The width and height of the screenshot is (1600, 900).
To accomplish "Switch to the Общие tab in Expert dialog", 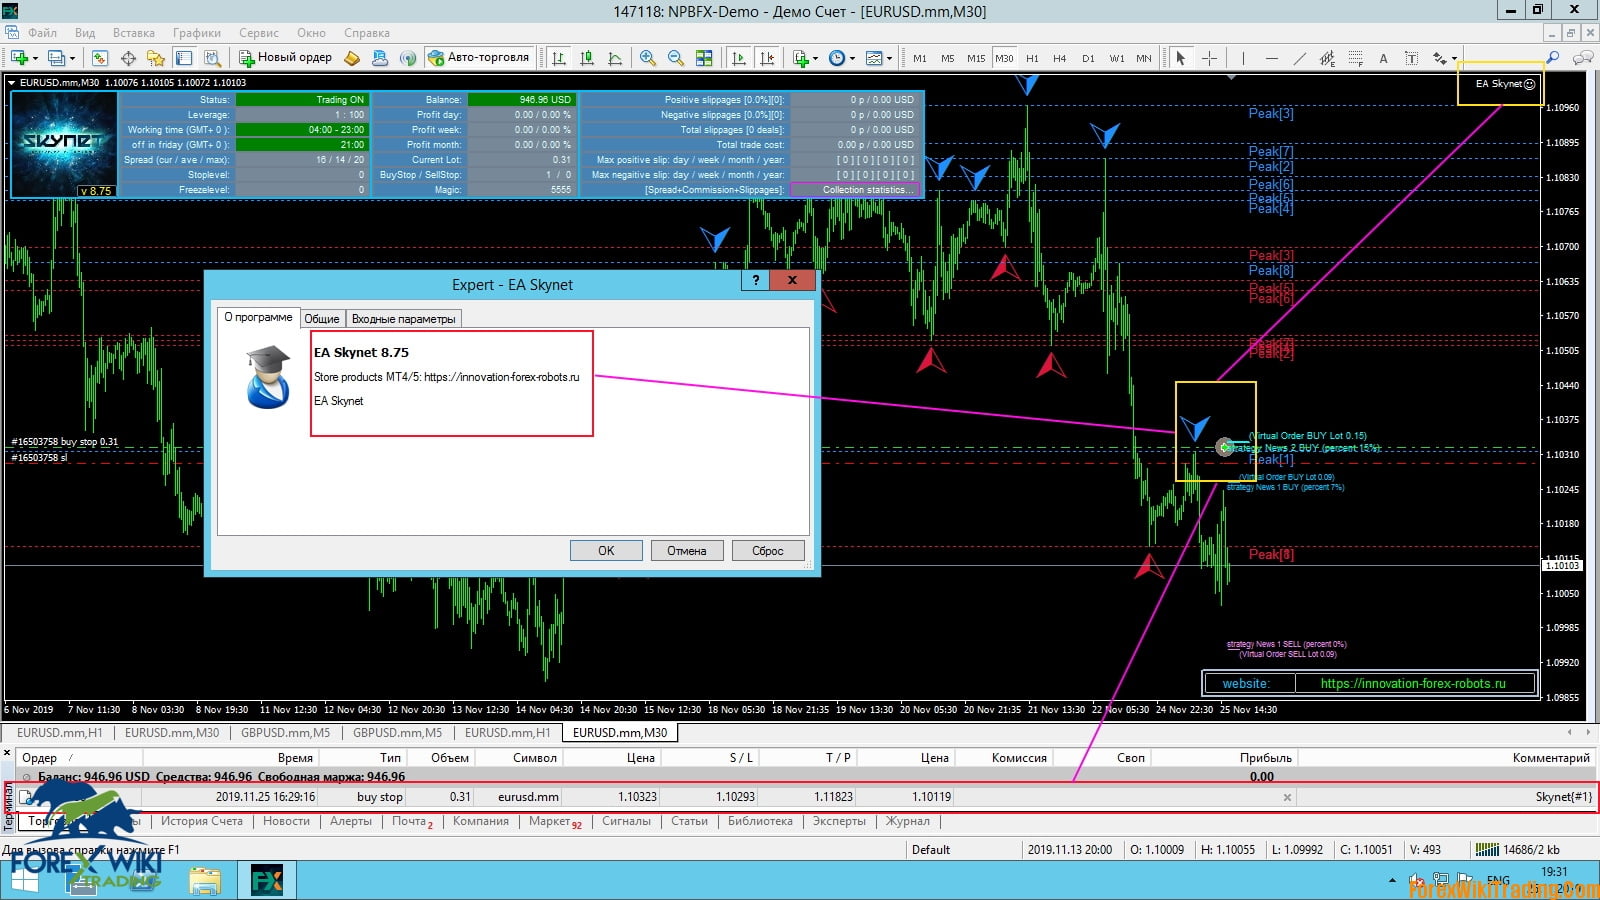I will click(x=322, y=319).
